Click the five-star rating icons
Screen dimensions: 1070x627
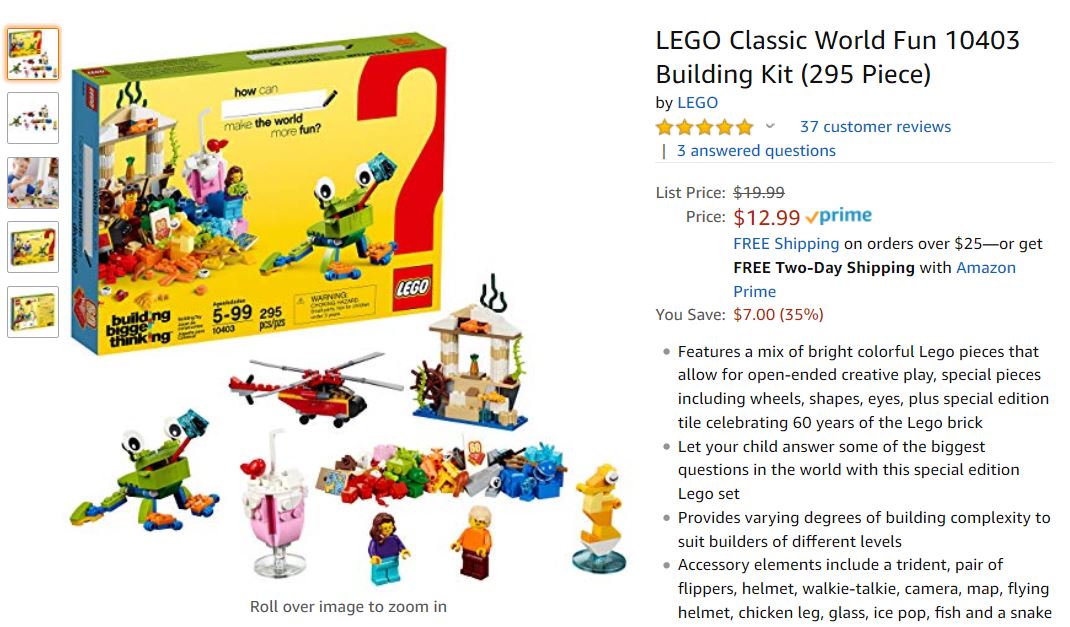pyautogui.click(x=704, y=127)
